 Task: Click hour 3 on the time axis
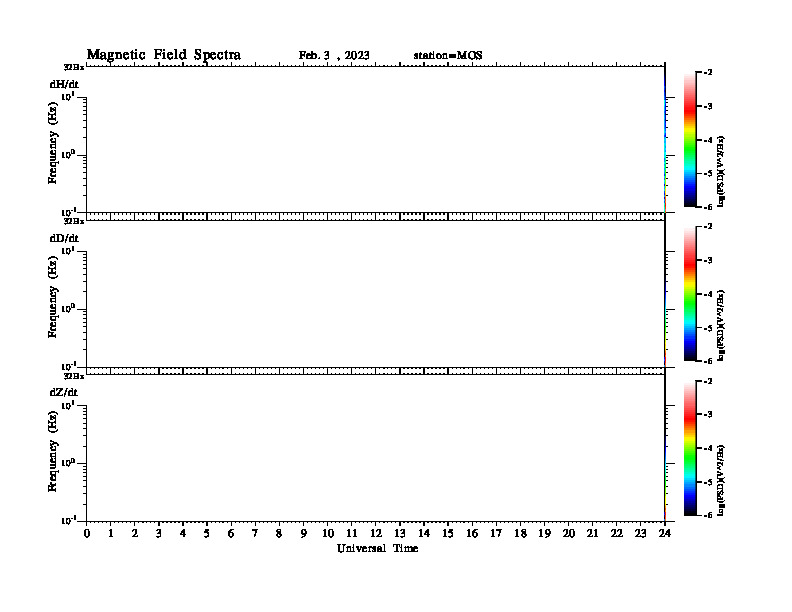[159, 534]
